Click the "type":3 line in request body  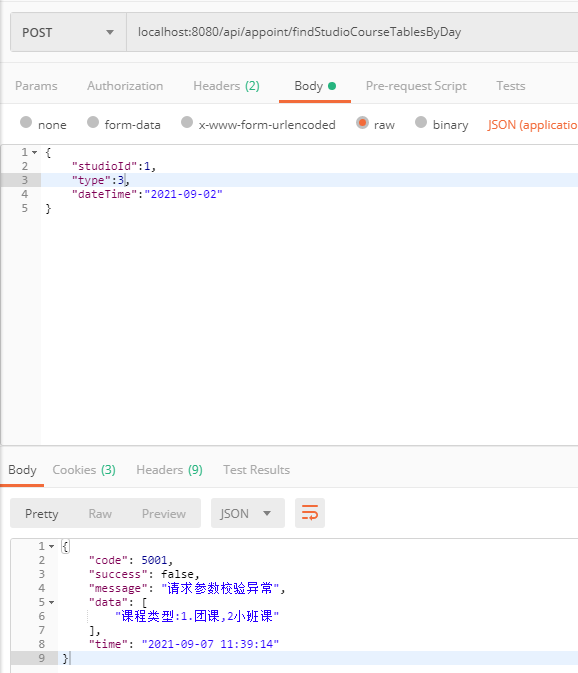pyautogui.click(x=101, y=180)
